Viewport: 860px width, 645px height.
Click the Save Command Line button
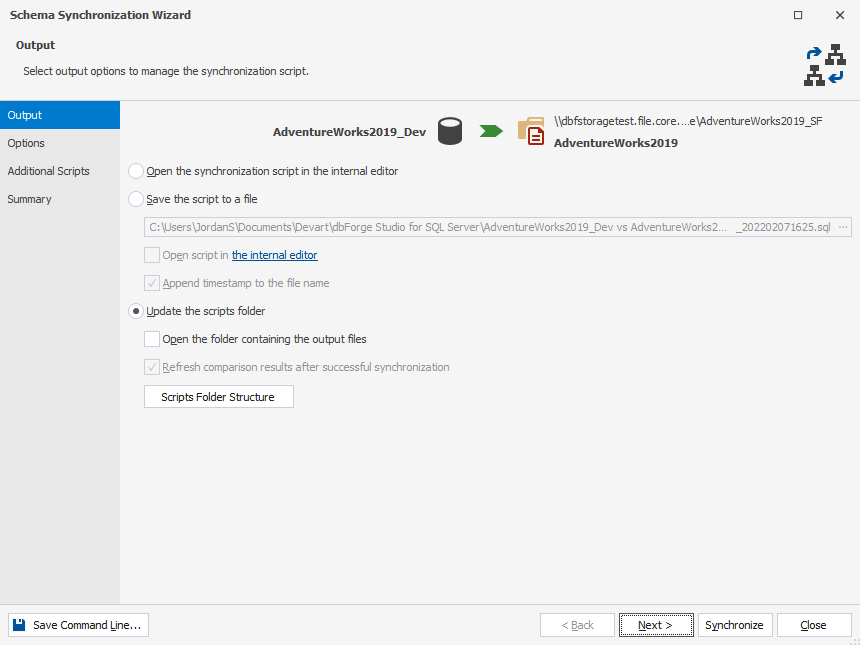(78, 625)
